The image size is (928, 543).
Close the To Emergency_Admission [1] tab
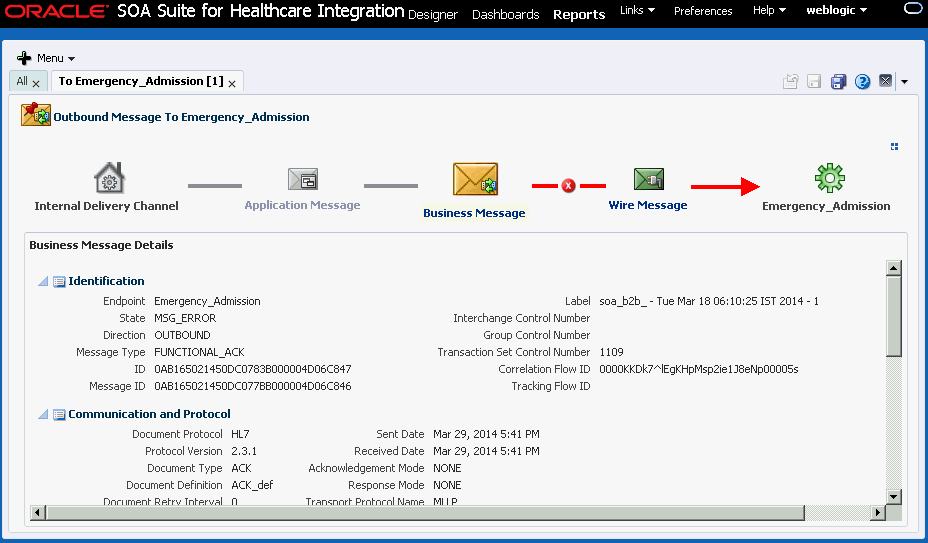pos(232,84)
